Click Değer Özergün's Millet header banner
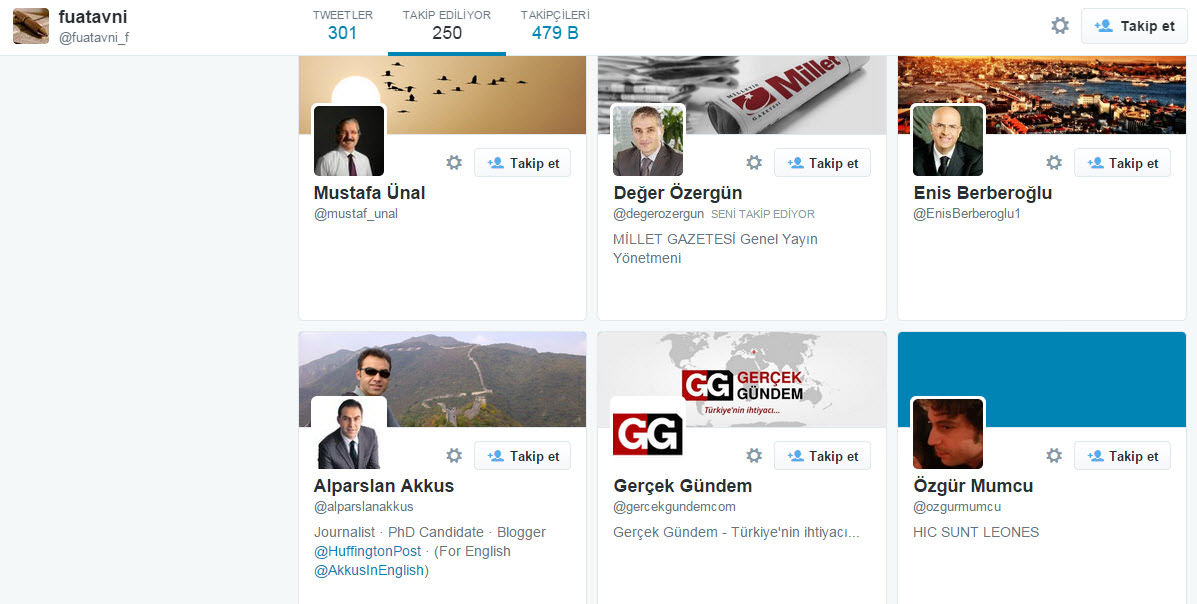This screenshot has height=604, width=1197. click(741, 95)
